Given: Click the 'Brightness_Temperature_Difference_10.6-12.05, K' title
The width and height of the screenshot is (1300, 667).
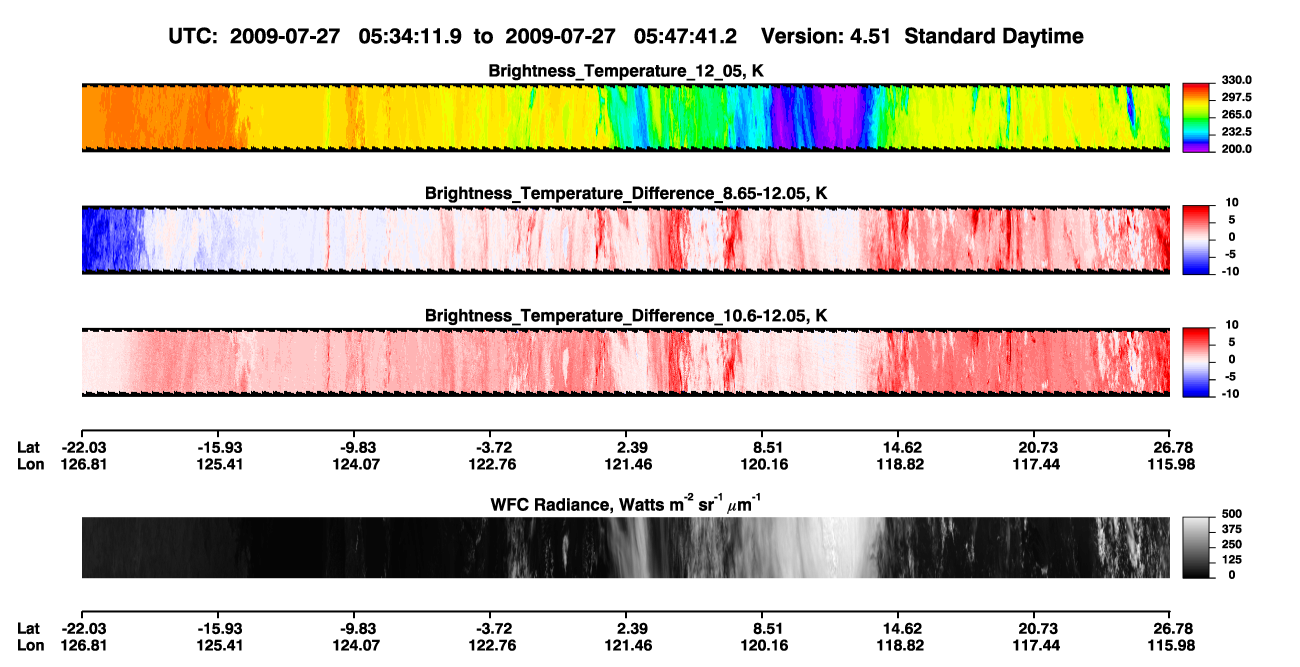Looking at the screenshot, I should (x=626, y=316).
